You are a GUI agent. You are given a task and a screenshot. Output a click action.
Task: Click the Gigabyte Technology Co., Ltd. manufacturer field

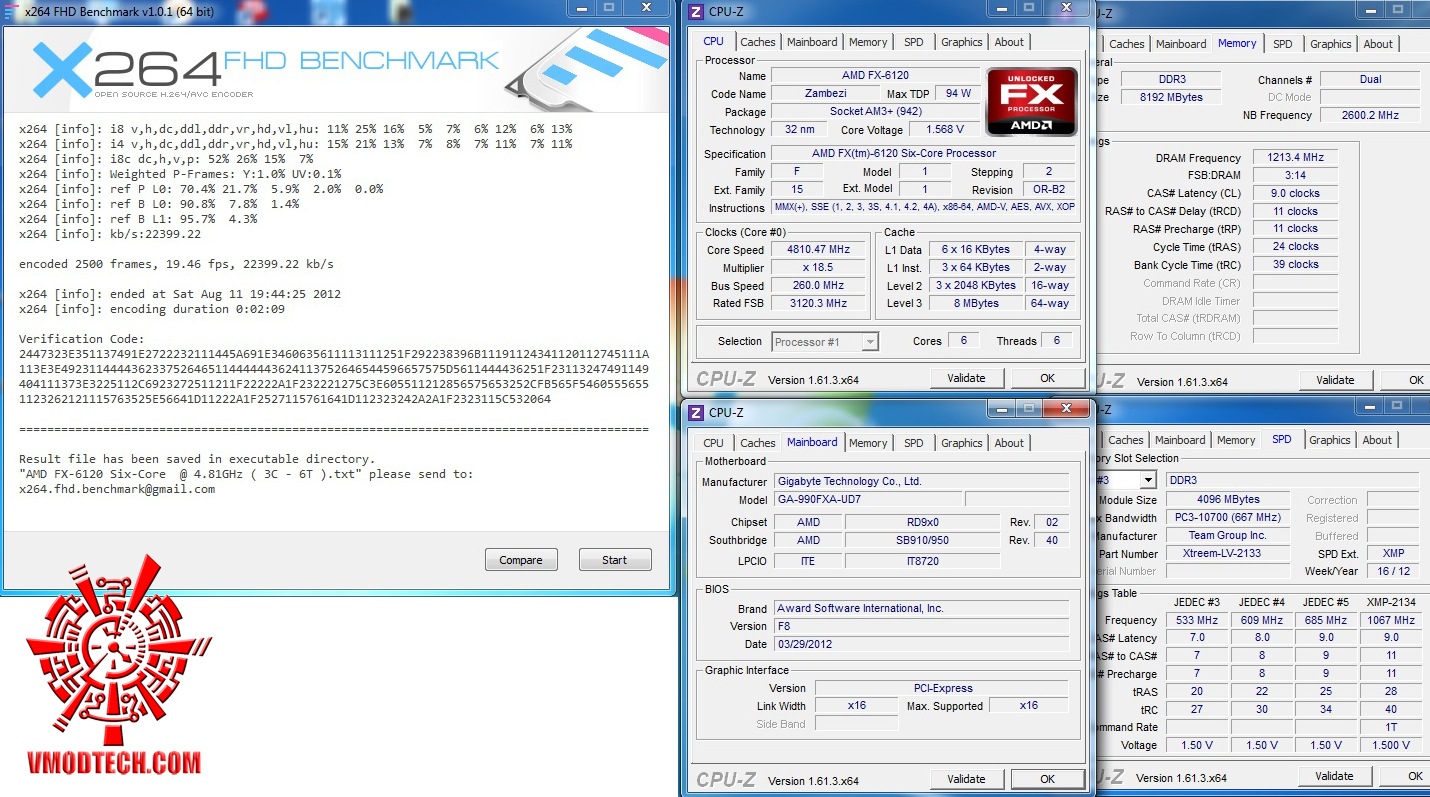tap(921, 482)
